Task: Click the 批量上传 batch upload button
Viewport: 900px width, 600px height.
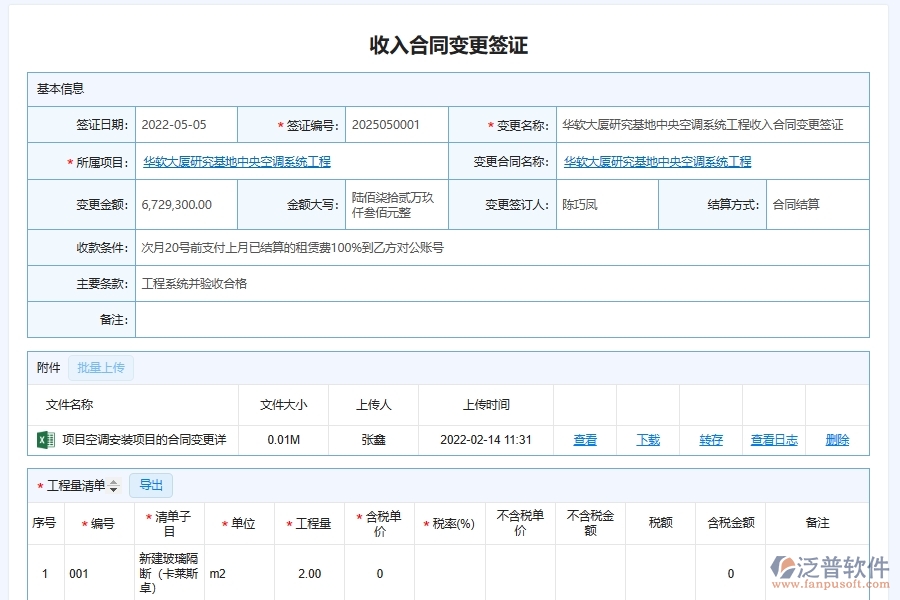Action: (100, 368)
